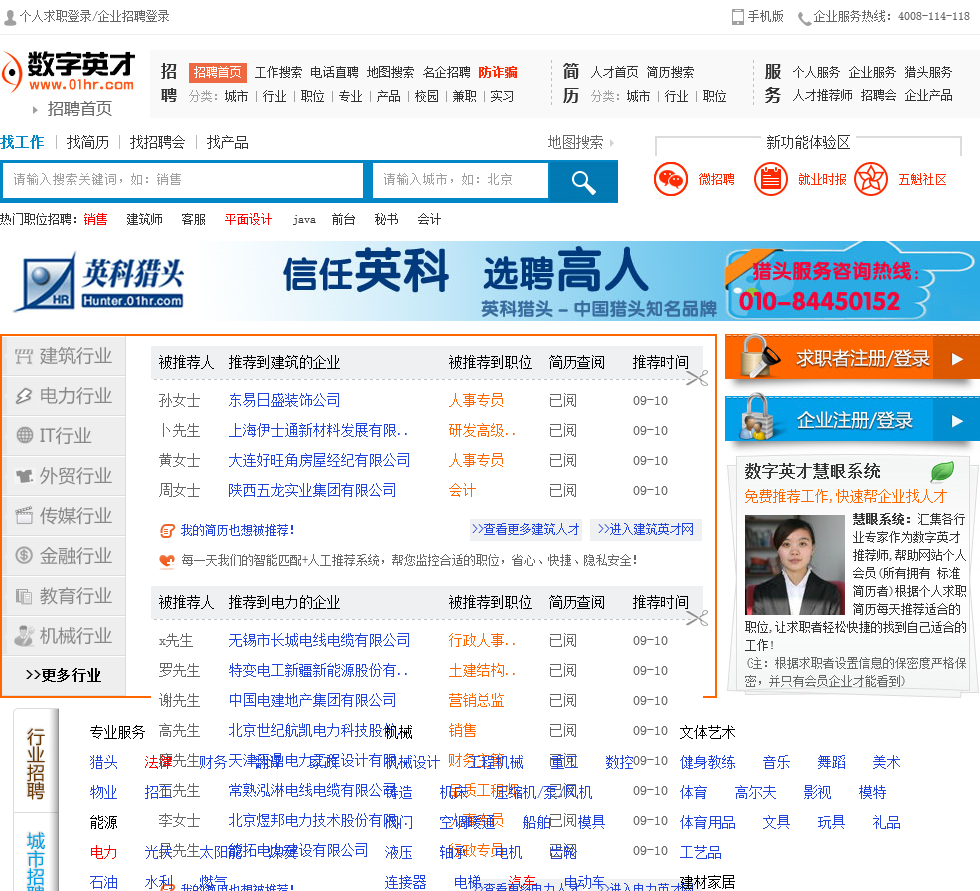Open the 防诈骗 red nav link

[x=498, y=72]
